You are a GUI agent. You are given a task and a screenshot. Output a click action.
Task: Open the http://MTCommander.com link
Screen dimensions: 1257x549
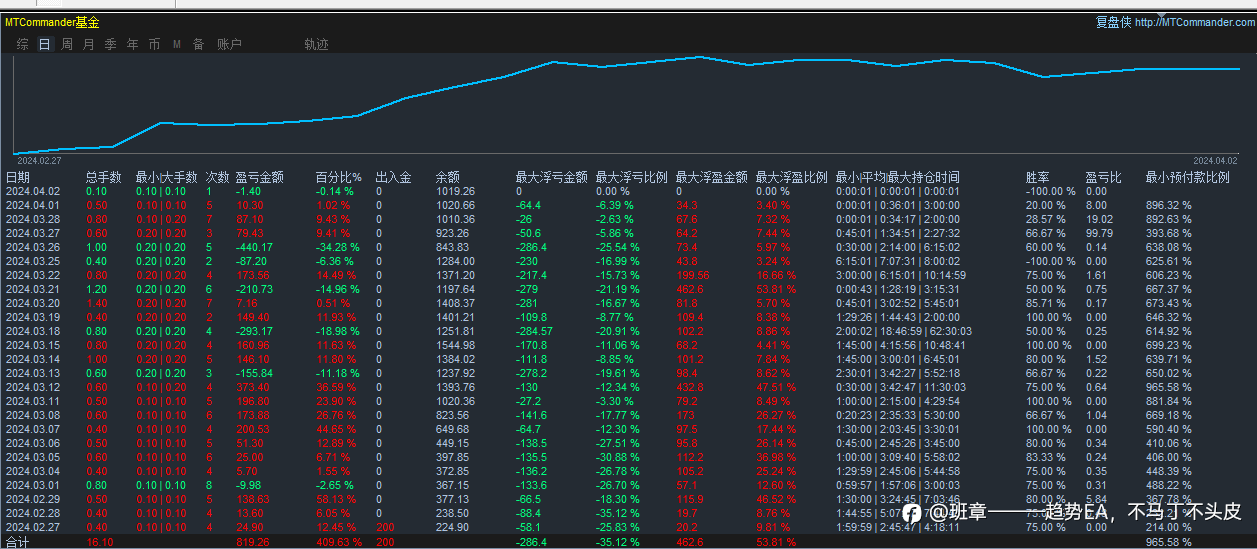pyautogui.click(x=1194, y=22)
